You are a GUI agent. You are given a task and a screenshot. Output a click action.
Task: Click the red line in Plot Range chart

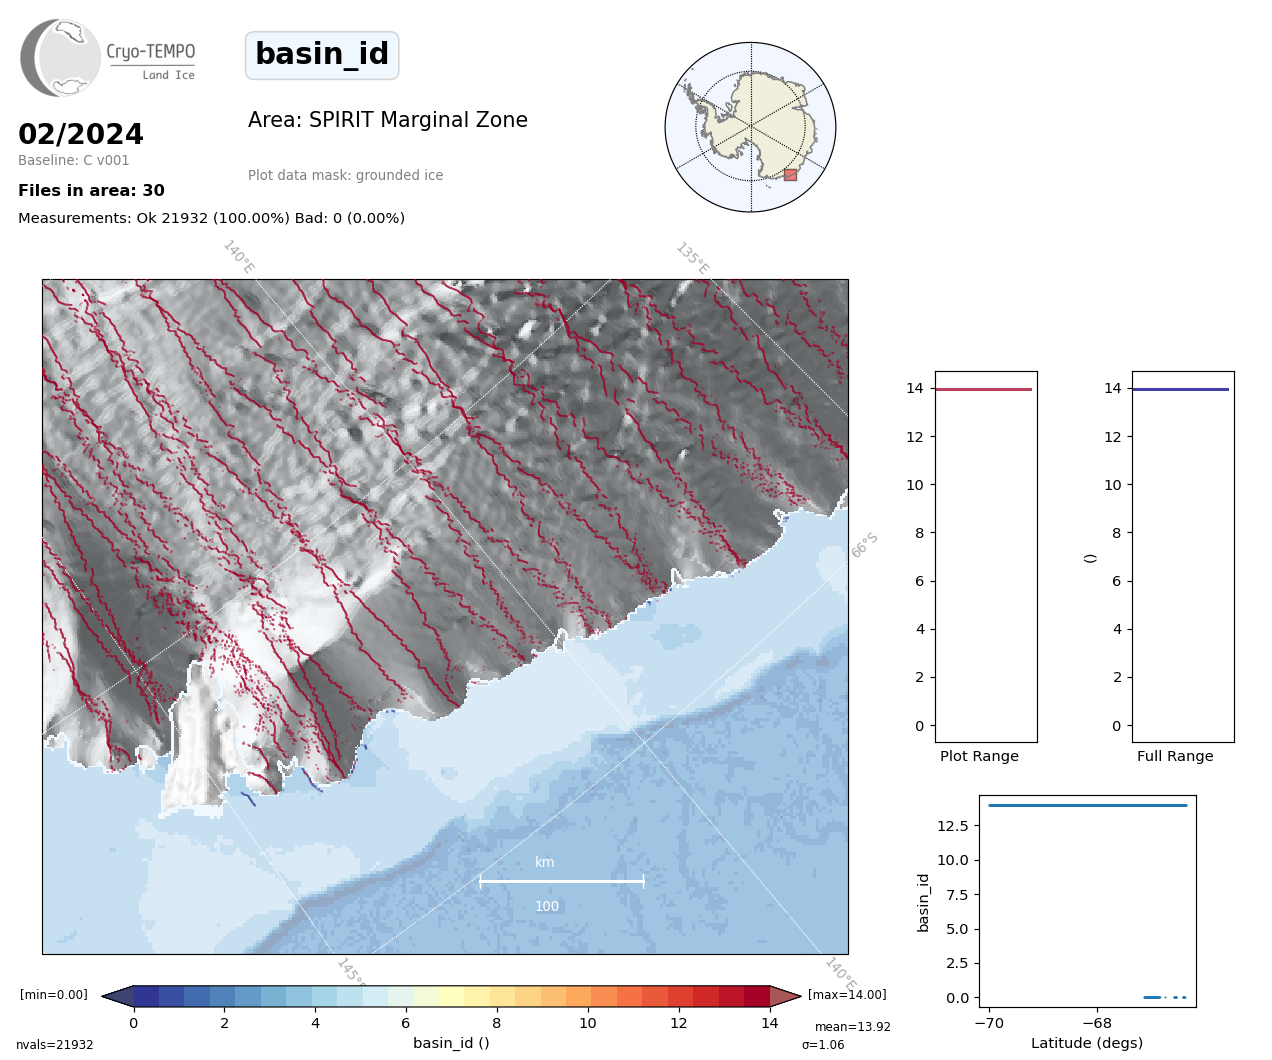(x=983, y=389)
